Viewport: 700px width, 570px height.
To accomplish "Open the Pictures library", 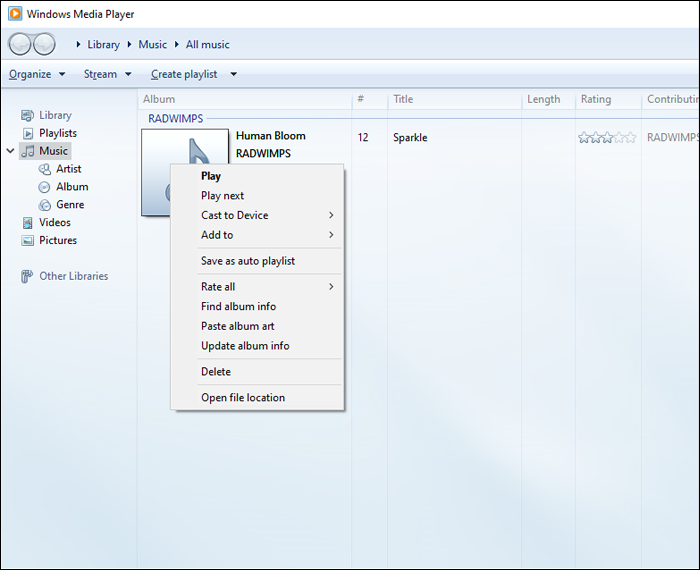I will click(58, 240).
